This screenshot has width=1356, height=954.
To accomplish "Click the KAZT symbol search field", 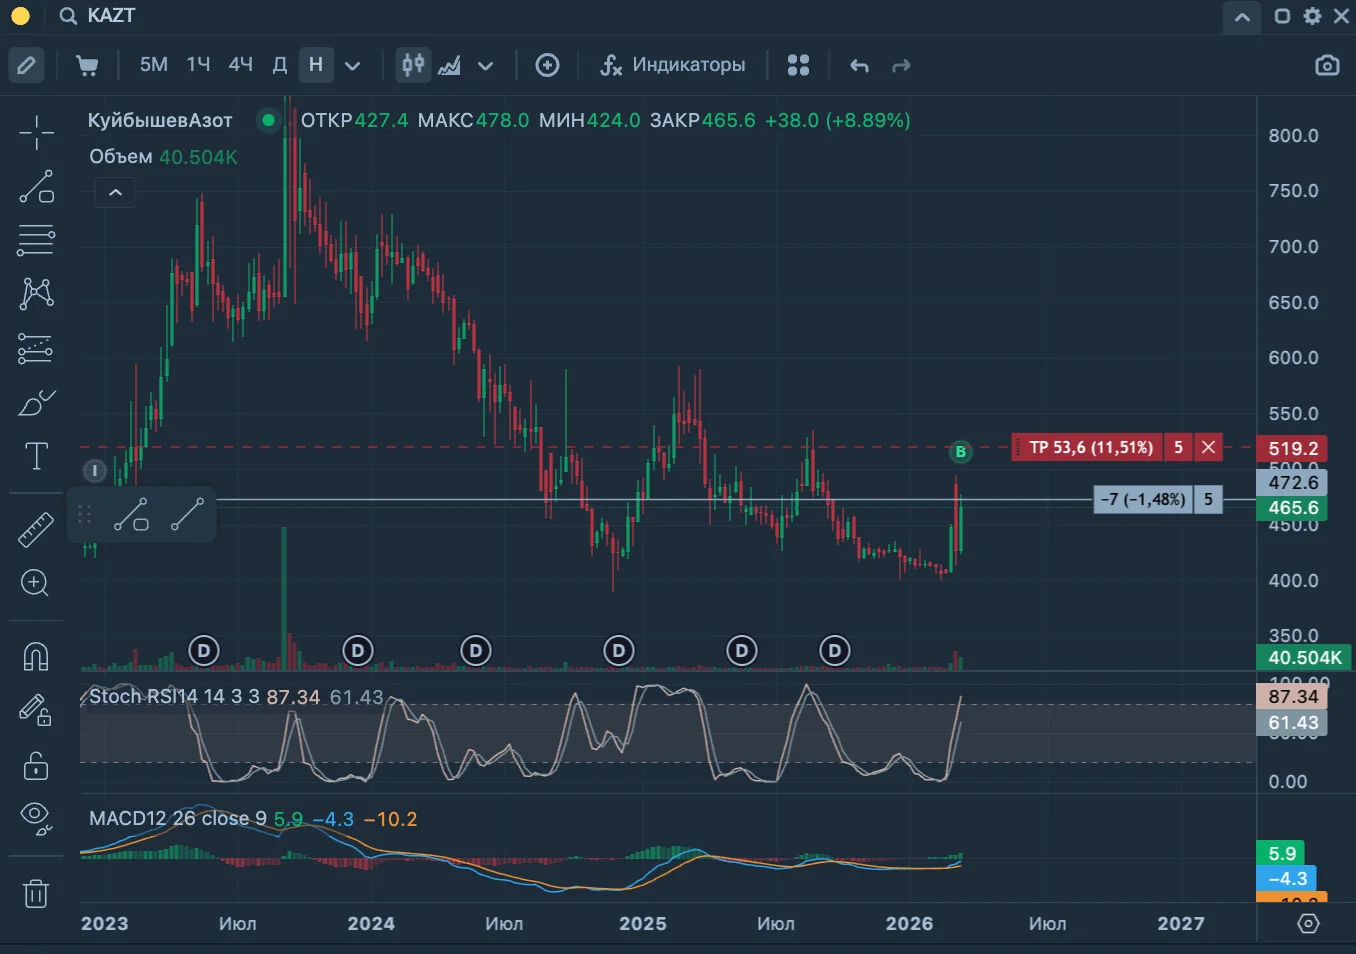I will pyautogui.click(x=98, y=16).
